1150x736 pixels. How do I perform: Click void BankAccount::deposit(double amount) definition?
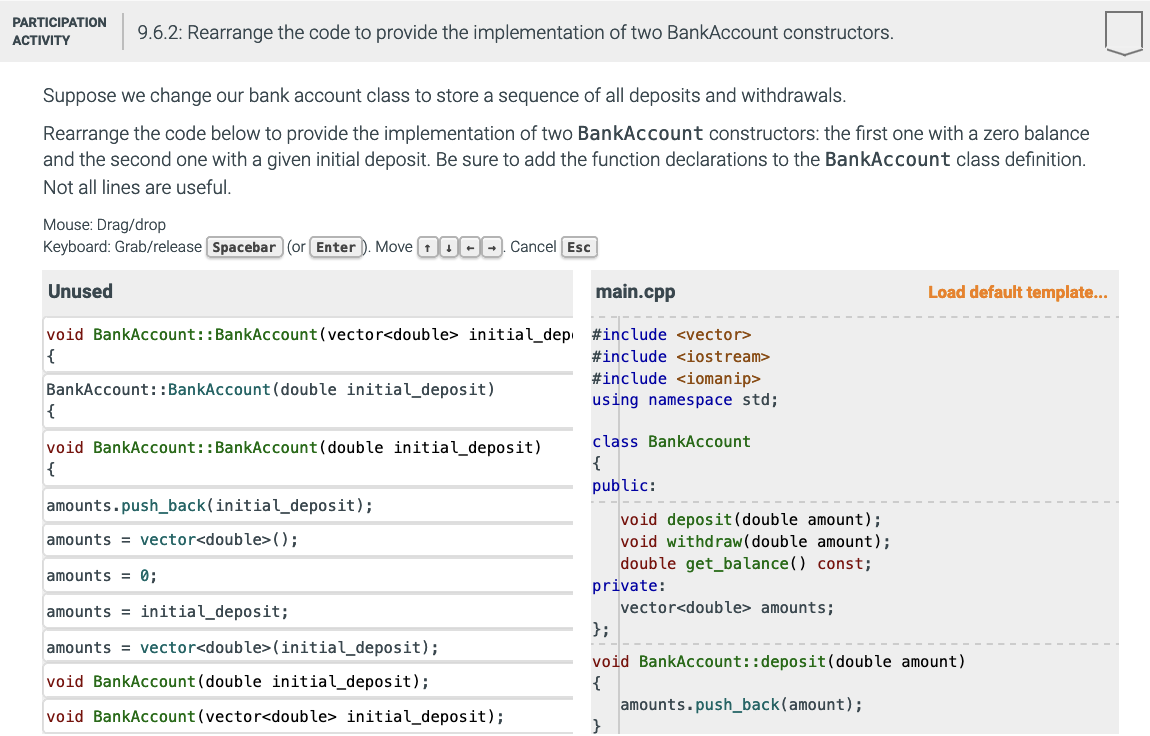pos(779,662)
